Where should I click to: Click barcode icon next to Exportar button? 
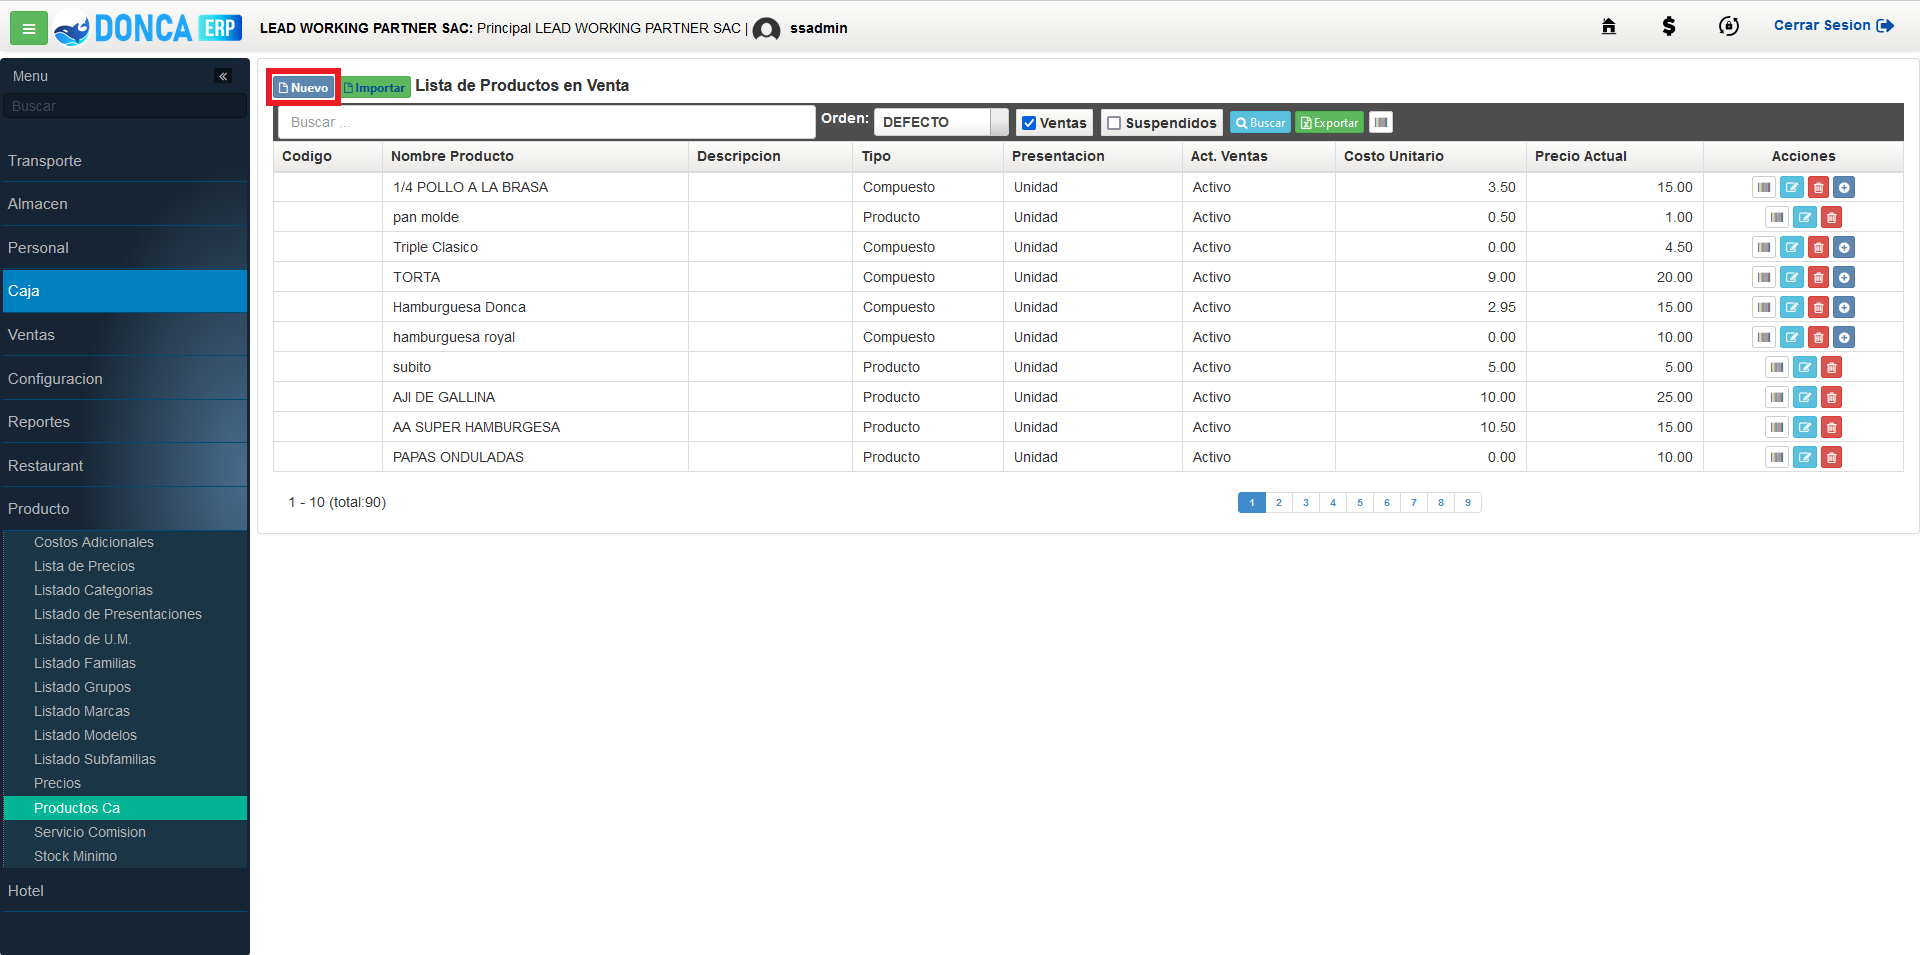1381,122
